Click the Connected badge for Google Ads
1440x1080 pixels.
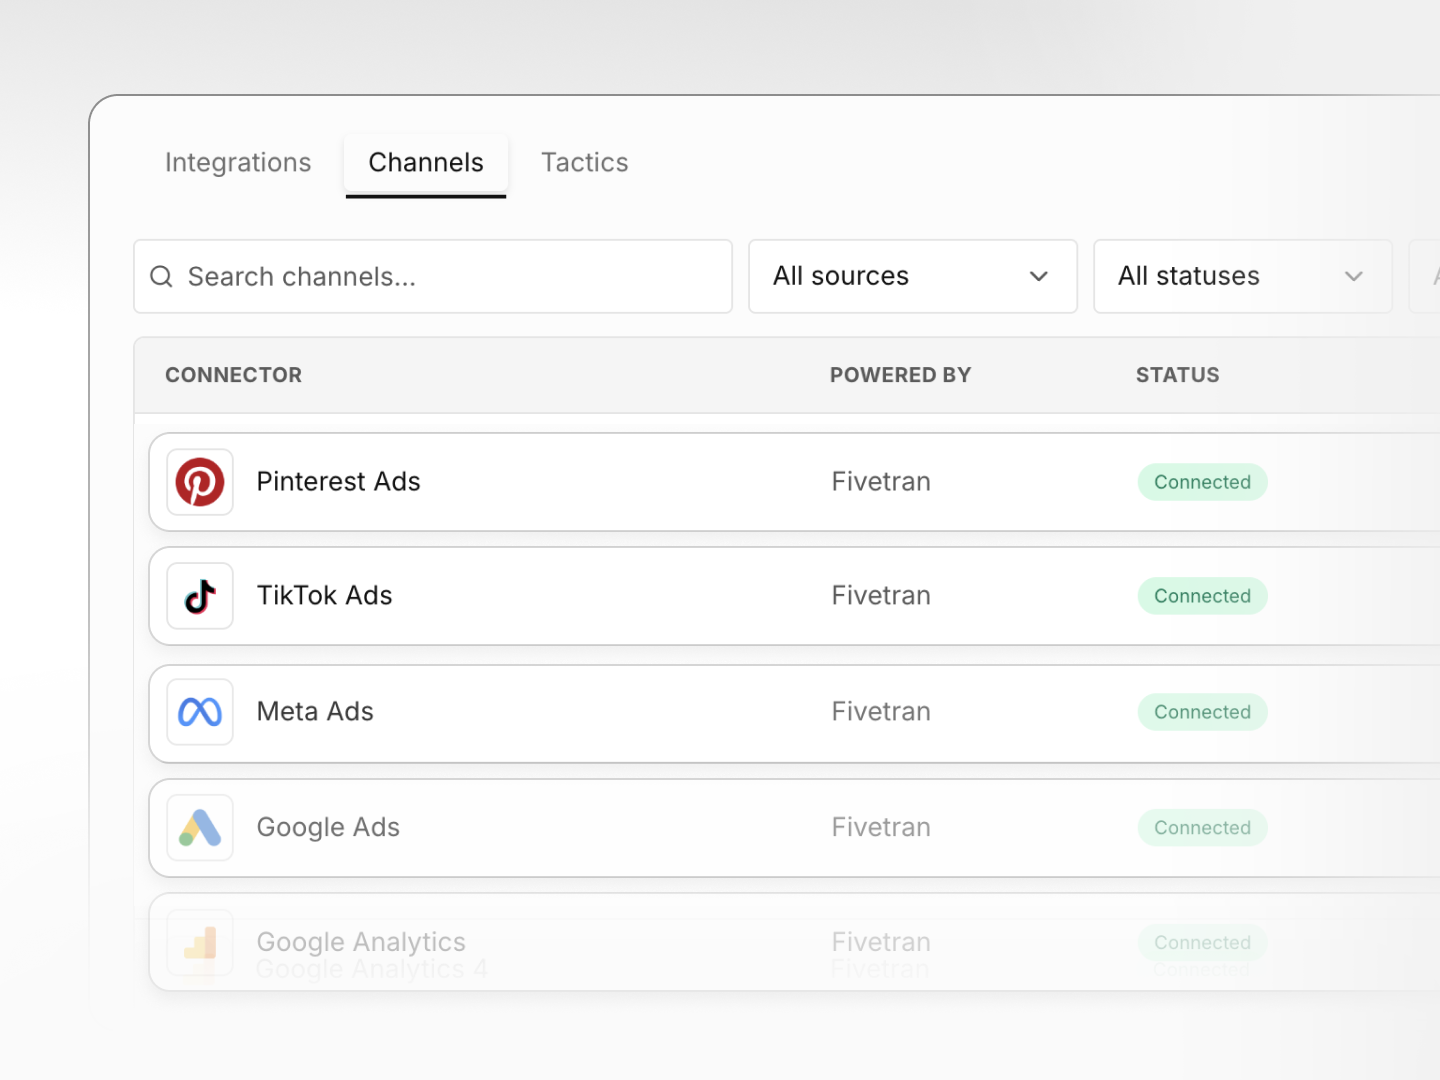[x=1202, y=828]
